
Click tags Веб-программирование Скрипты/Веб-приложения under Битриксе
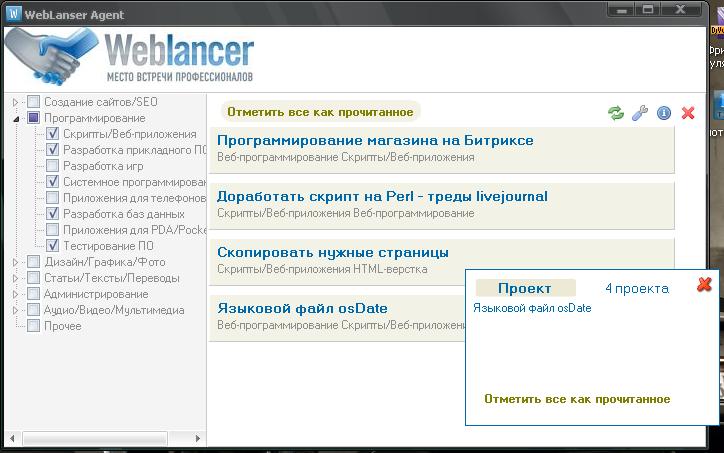(x=345, y=157)
